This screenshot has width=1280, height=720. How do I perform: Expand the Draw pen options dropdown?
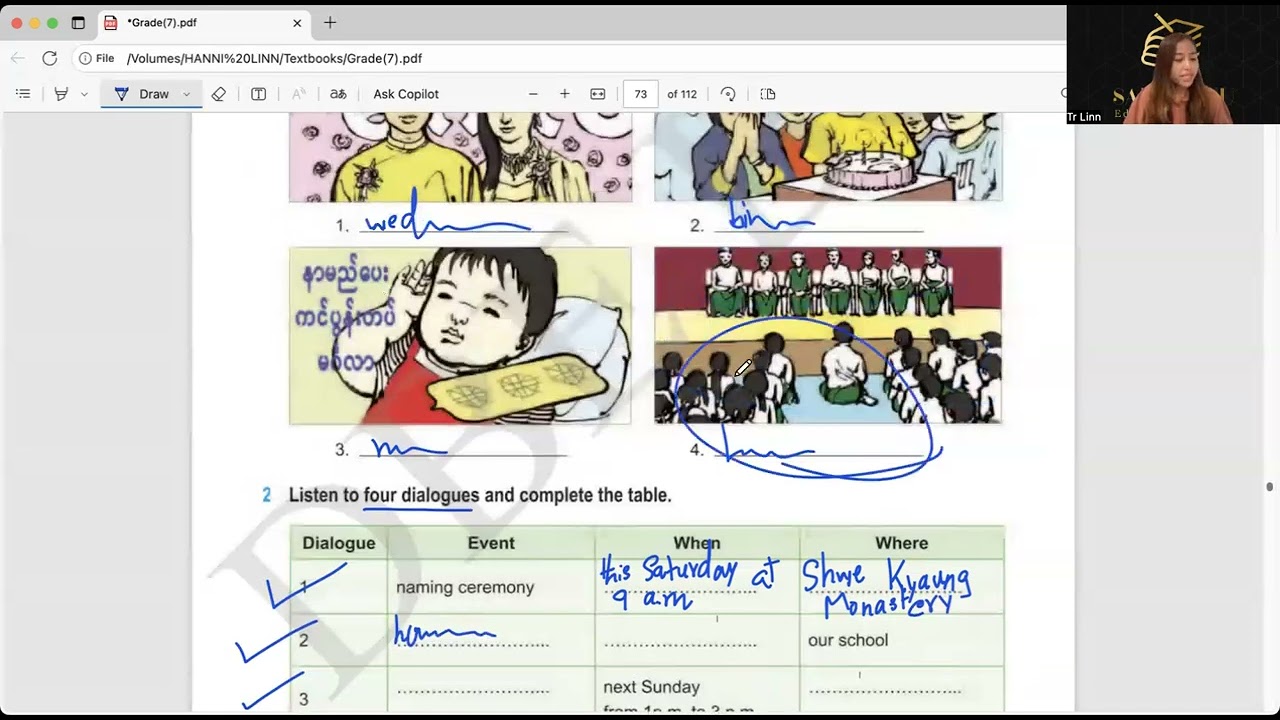(x=186, y=94)
